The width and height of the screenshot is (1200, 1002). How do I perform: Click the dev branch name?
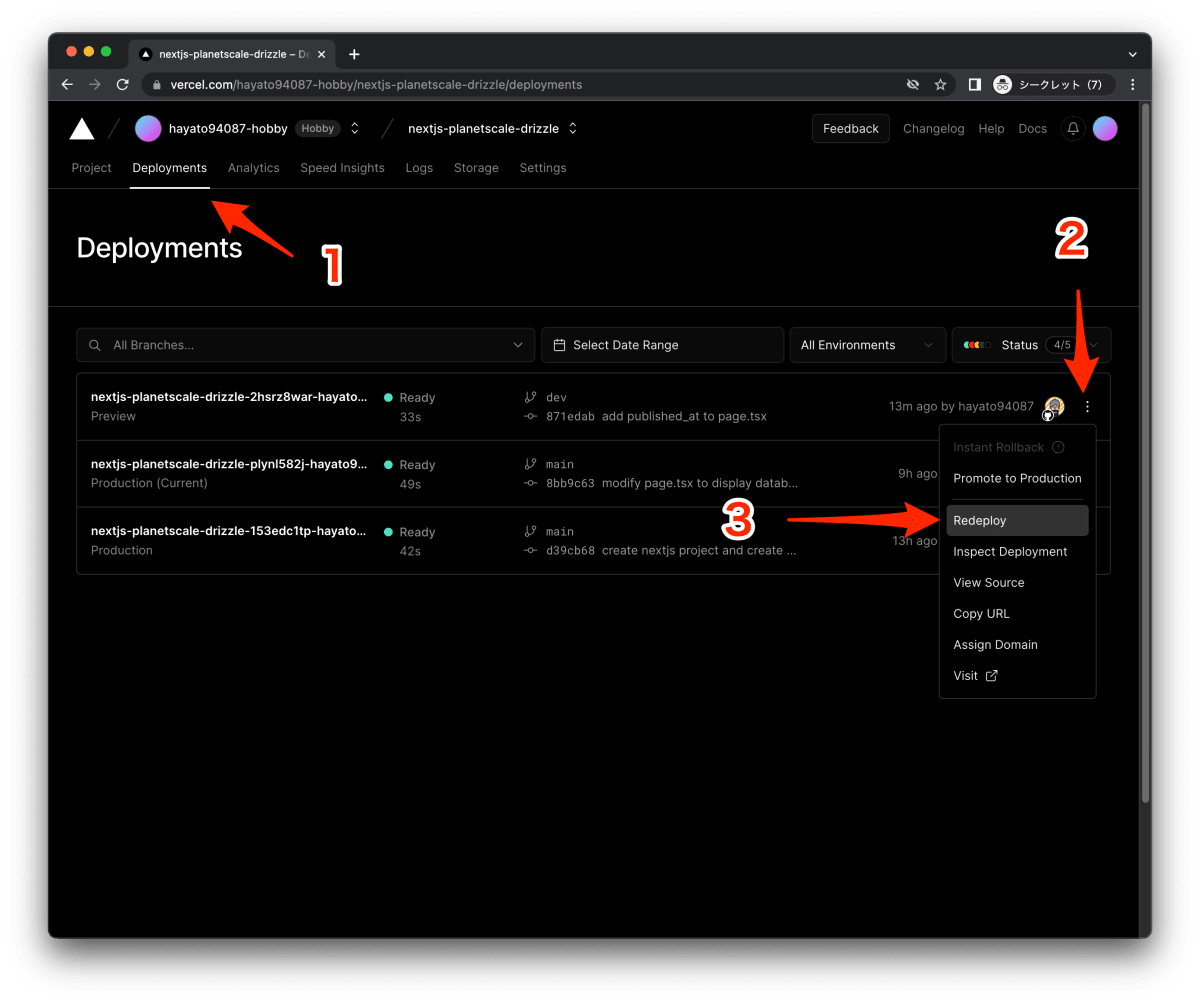(x=556, y=397)
